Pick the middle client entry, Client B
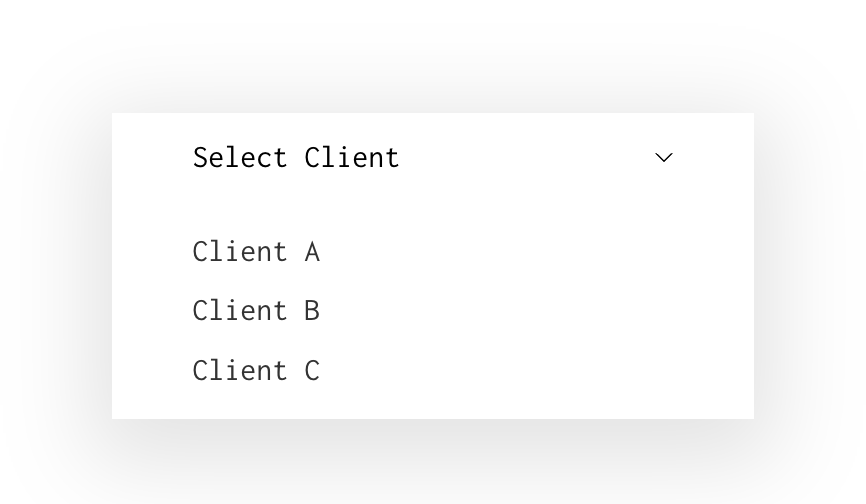Screen dimensions: 866x504 (256, 311)
